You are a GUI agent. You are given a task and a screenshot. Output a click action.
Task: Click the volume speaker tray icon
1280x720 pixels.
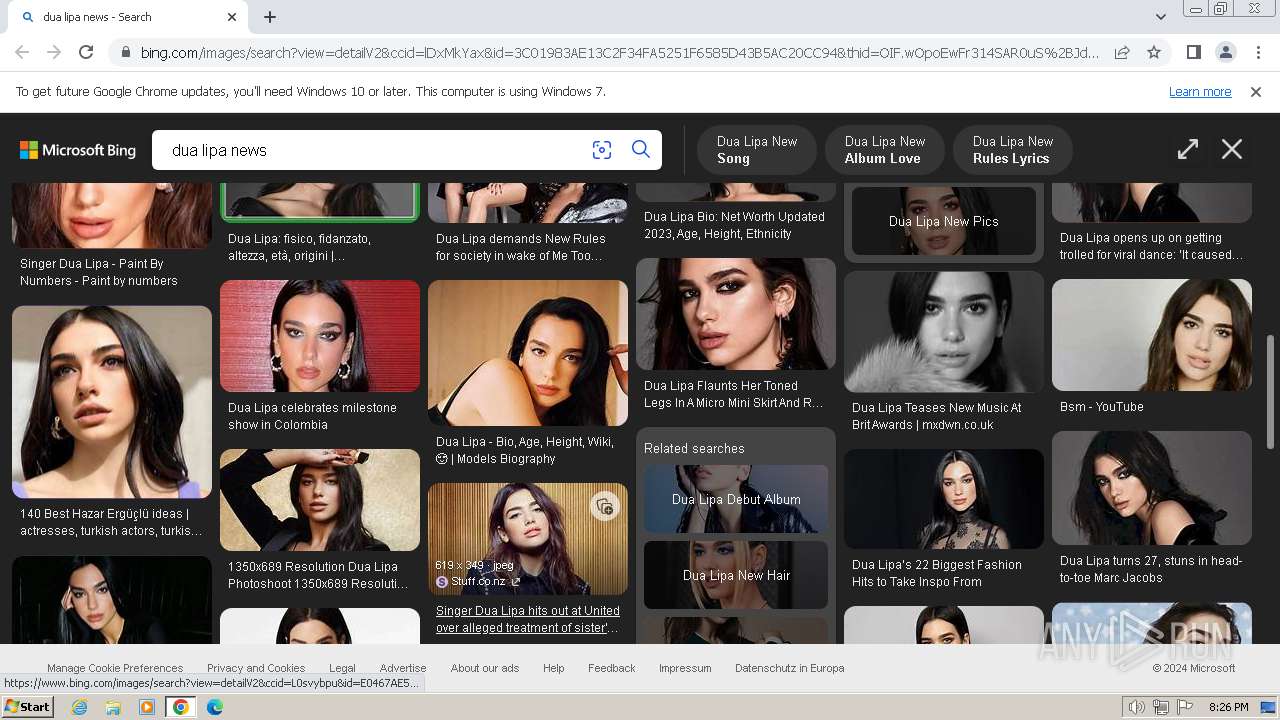1137,707
